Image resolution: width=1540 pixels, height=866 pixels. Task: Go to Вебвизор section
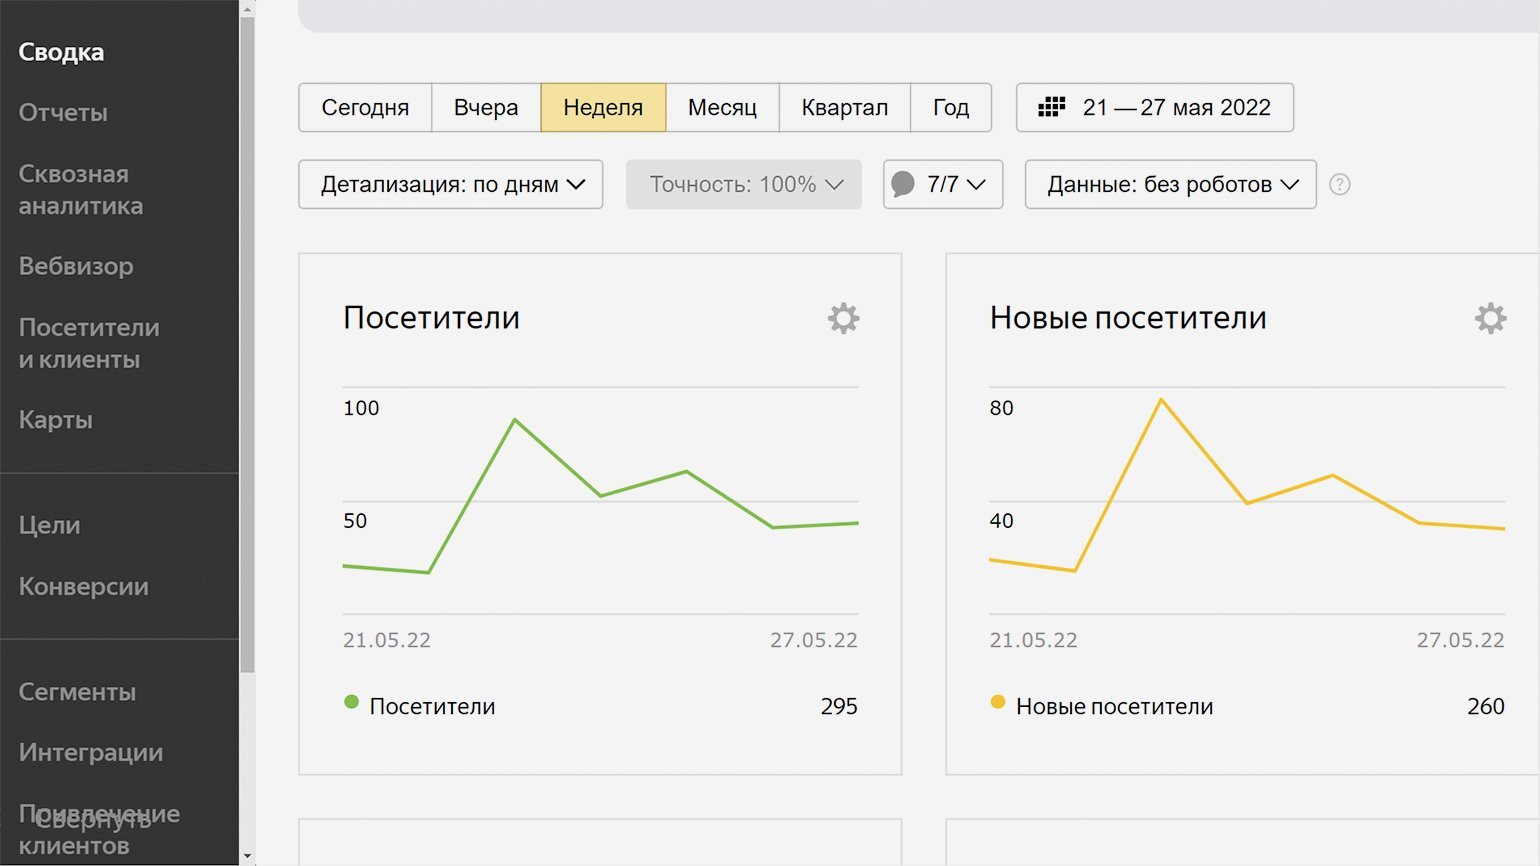76,266
